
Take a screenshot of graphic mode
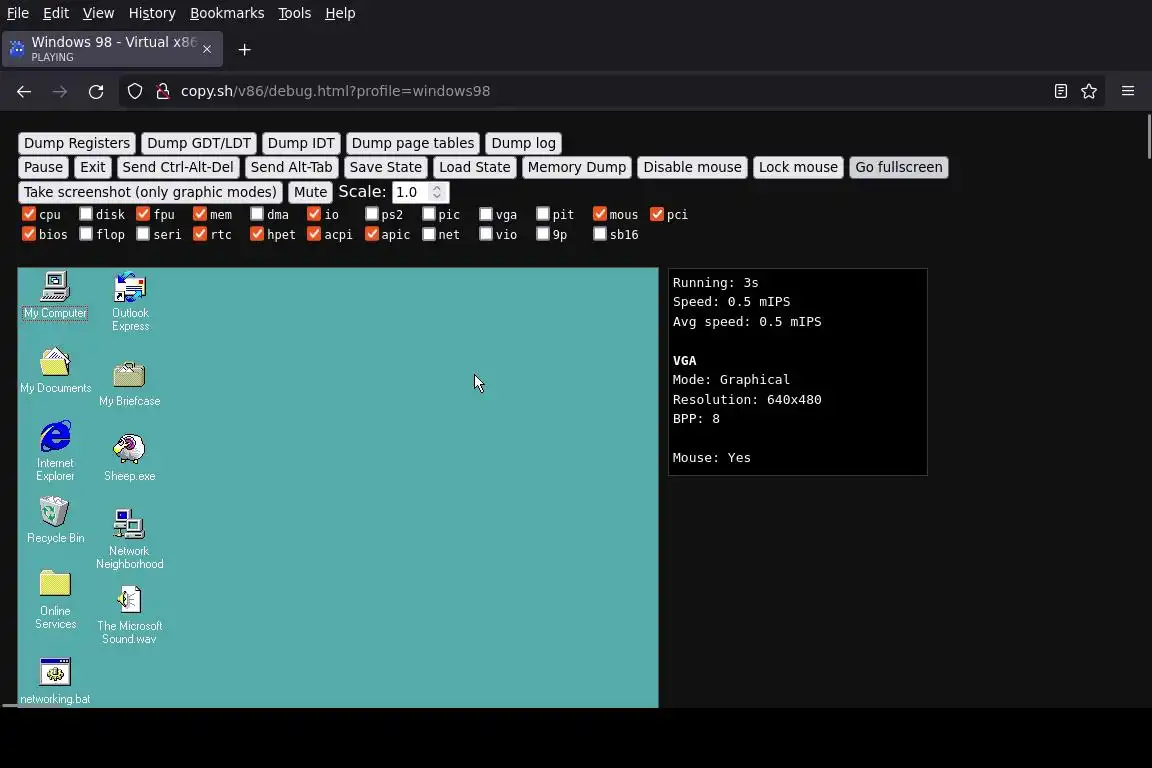point(150,192)
